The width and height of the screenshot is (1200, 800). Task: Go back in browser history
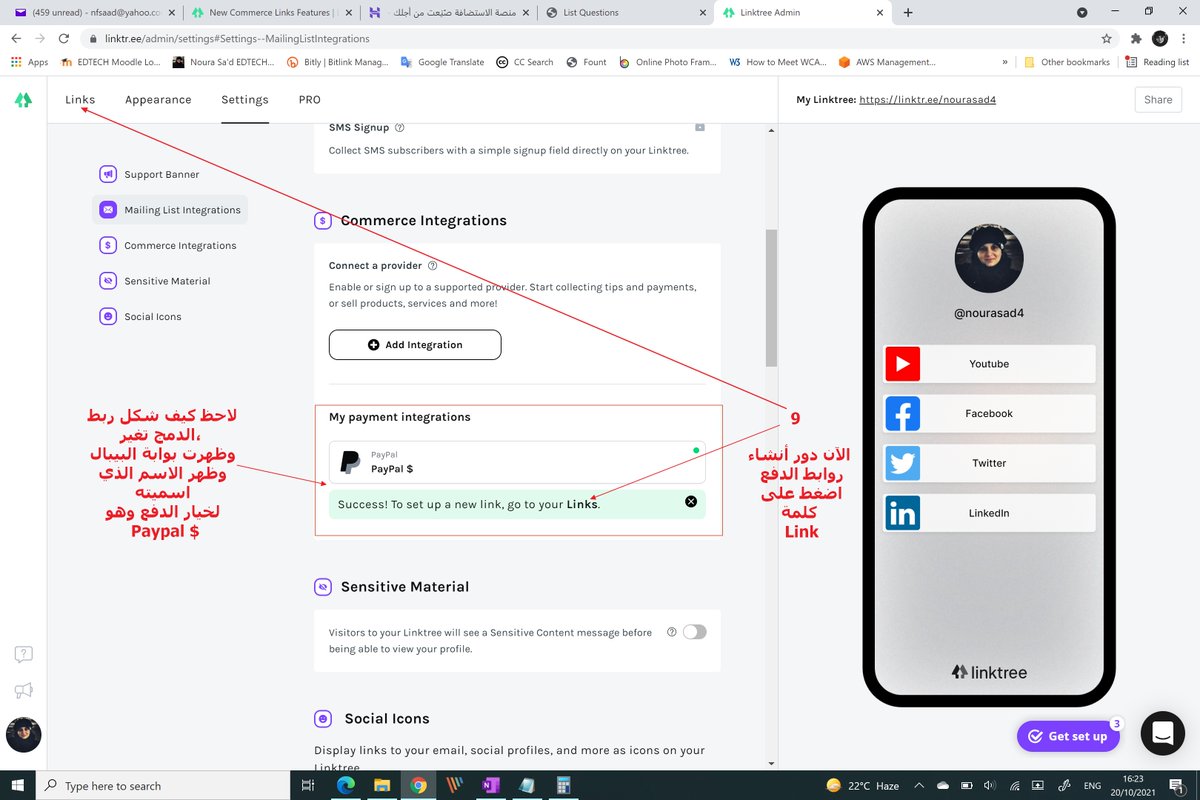pyautogui.click(x=16, y=38)
